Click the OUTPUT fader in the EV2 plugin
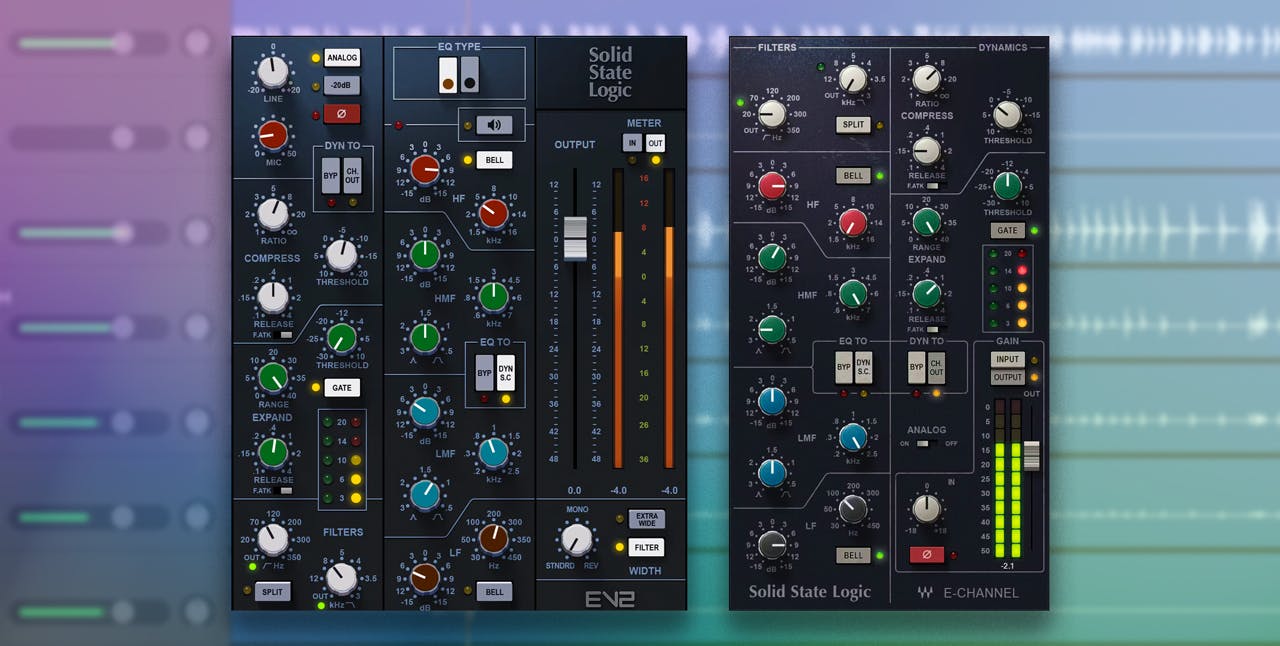Screen dimensions: 1280x646 tap(575, 237)
